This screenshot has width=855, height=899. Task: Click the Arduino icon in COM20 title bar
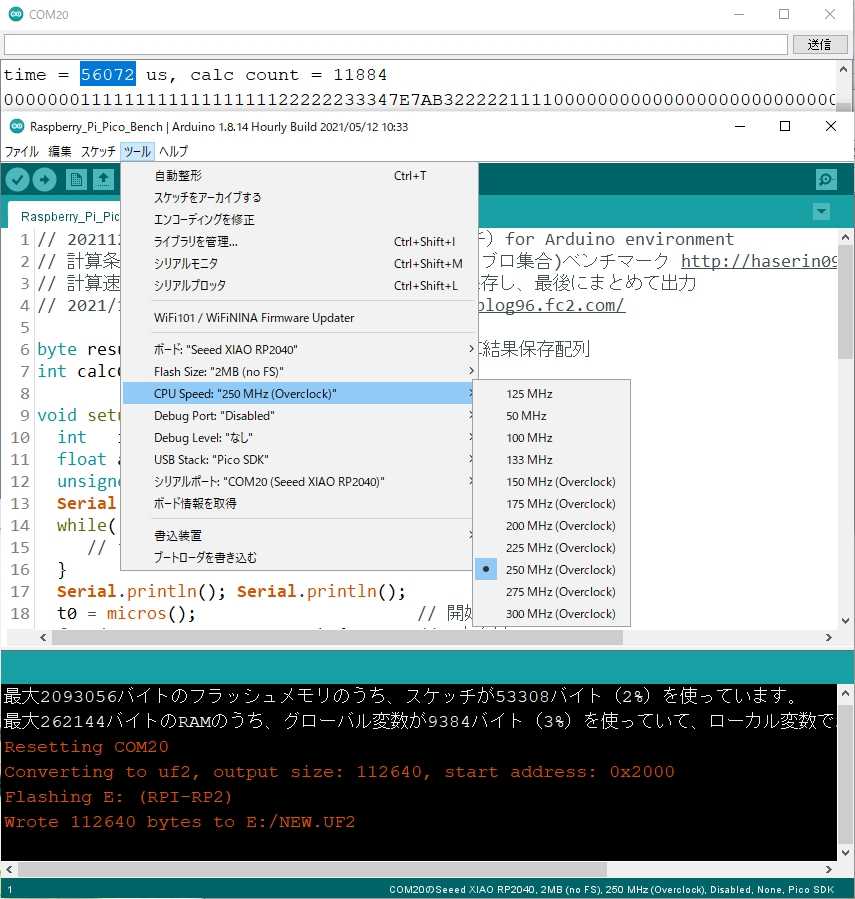(15, 15)
